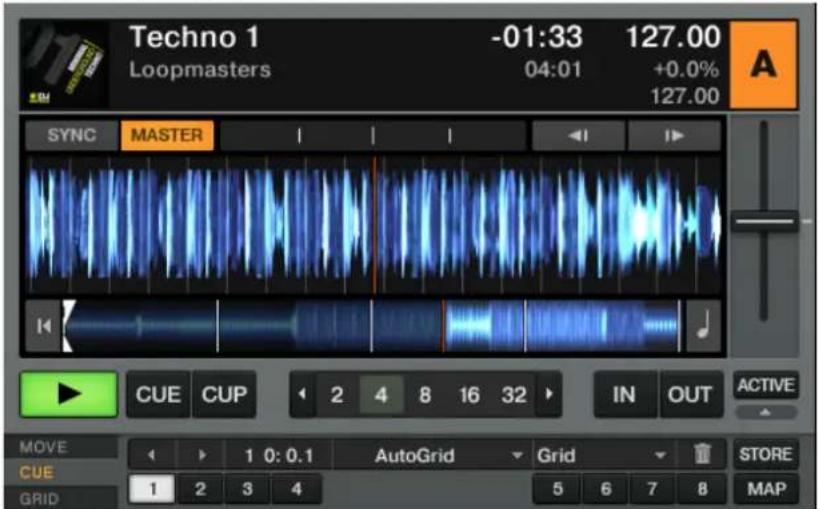Show larger loop sizes with the right arrow
The image size is (818, 509).
pos(549,394)
